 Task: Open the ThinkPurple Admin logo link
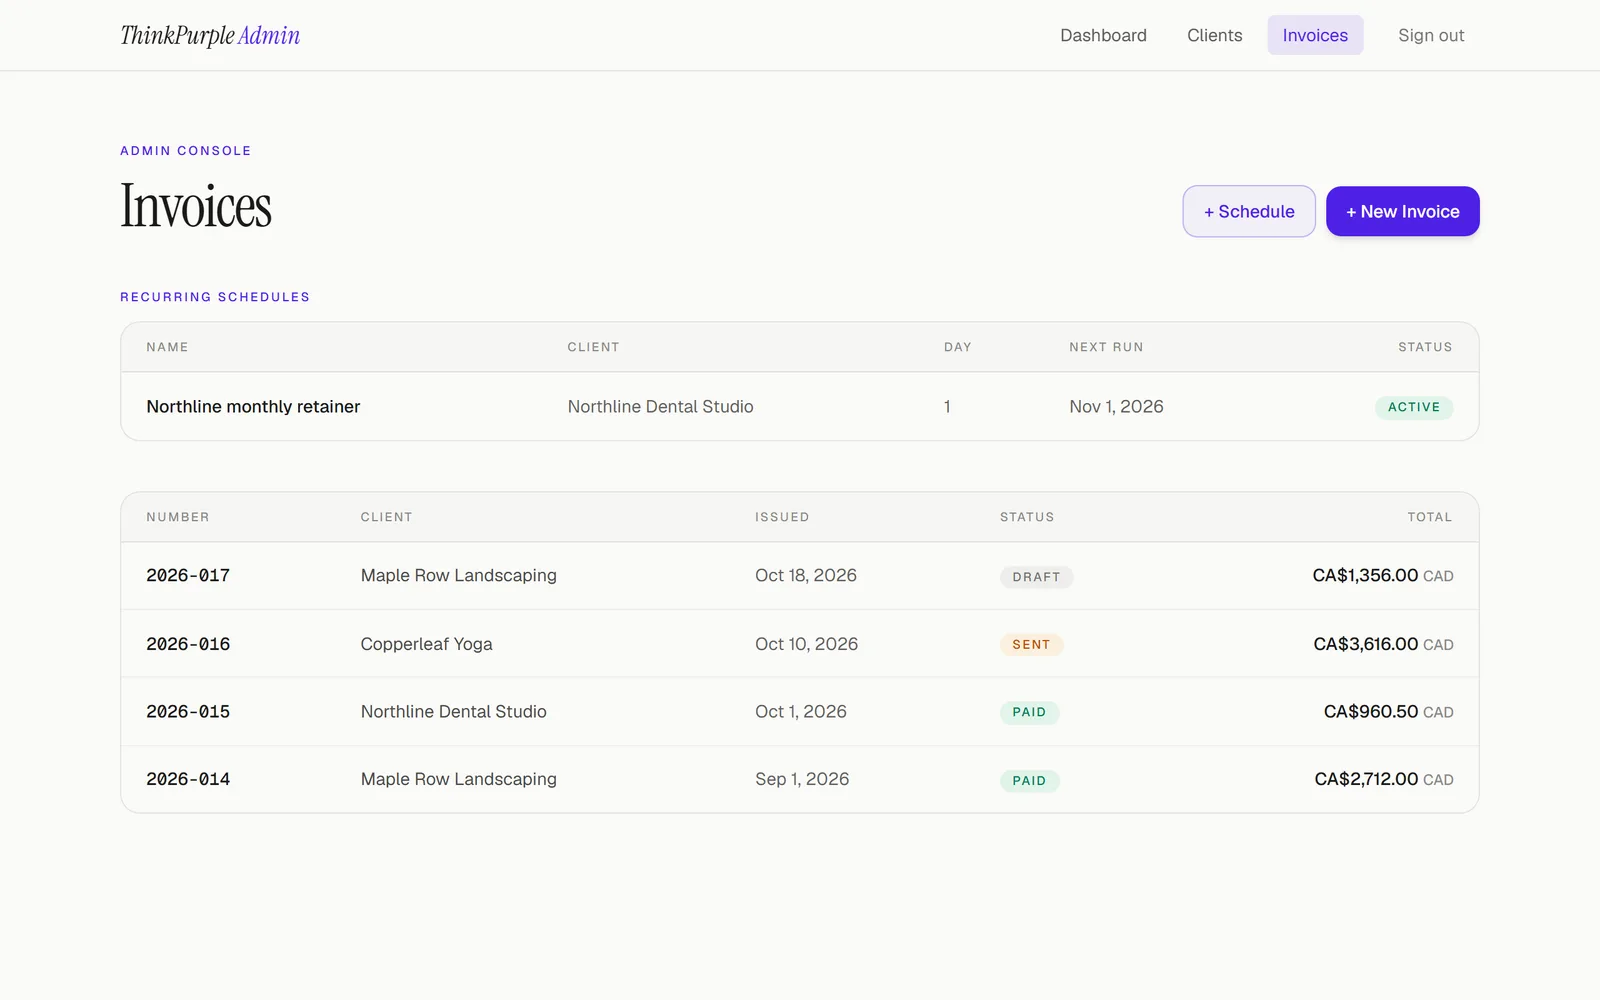[210, 35]
